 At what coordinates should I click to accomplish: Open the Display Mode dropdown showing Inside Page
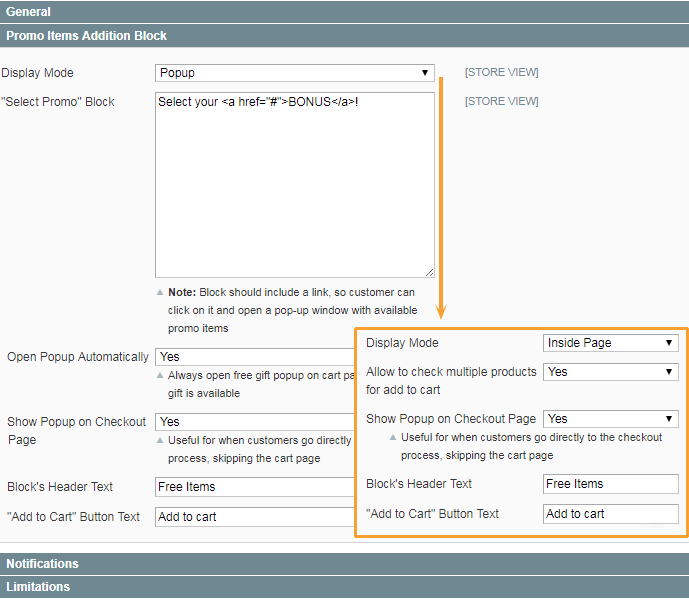coord(611,343)
